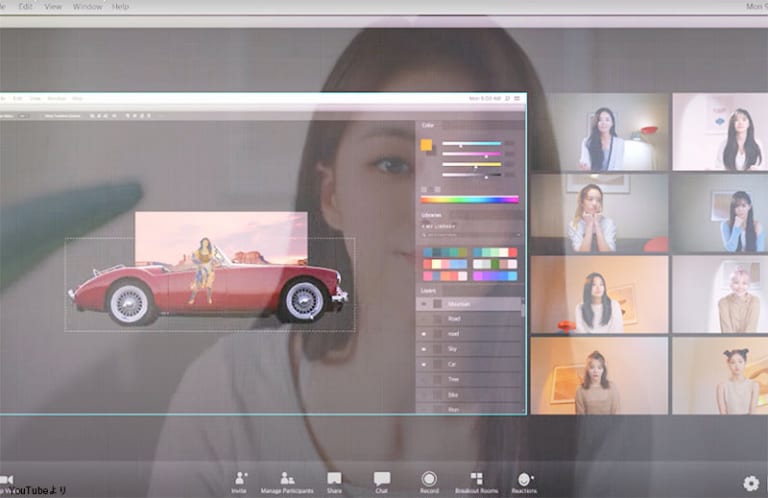
Task: Open Breakout Rooms icon
Action: point(477,478)
